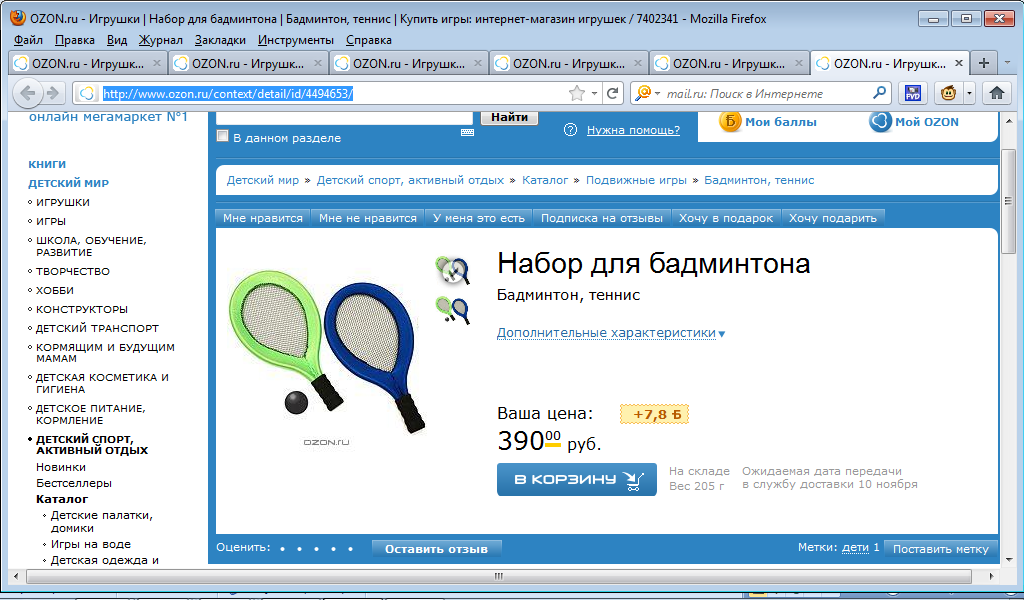Open the list all tabs dropdown
Viewport: 1024px width, 600px height.
(x=1008, y=63)
